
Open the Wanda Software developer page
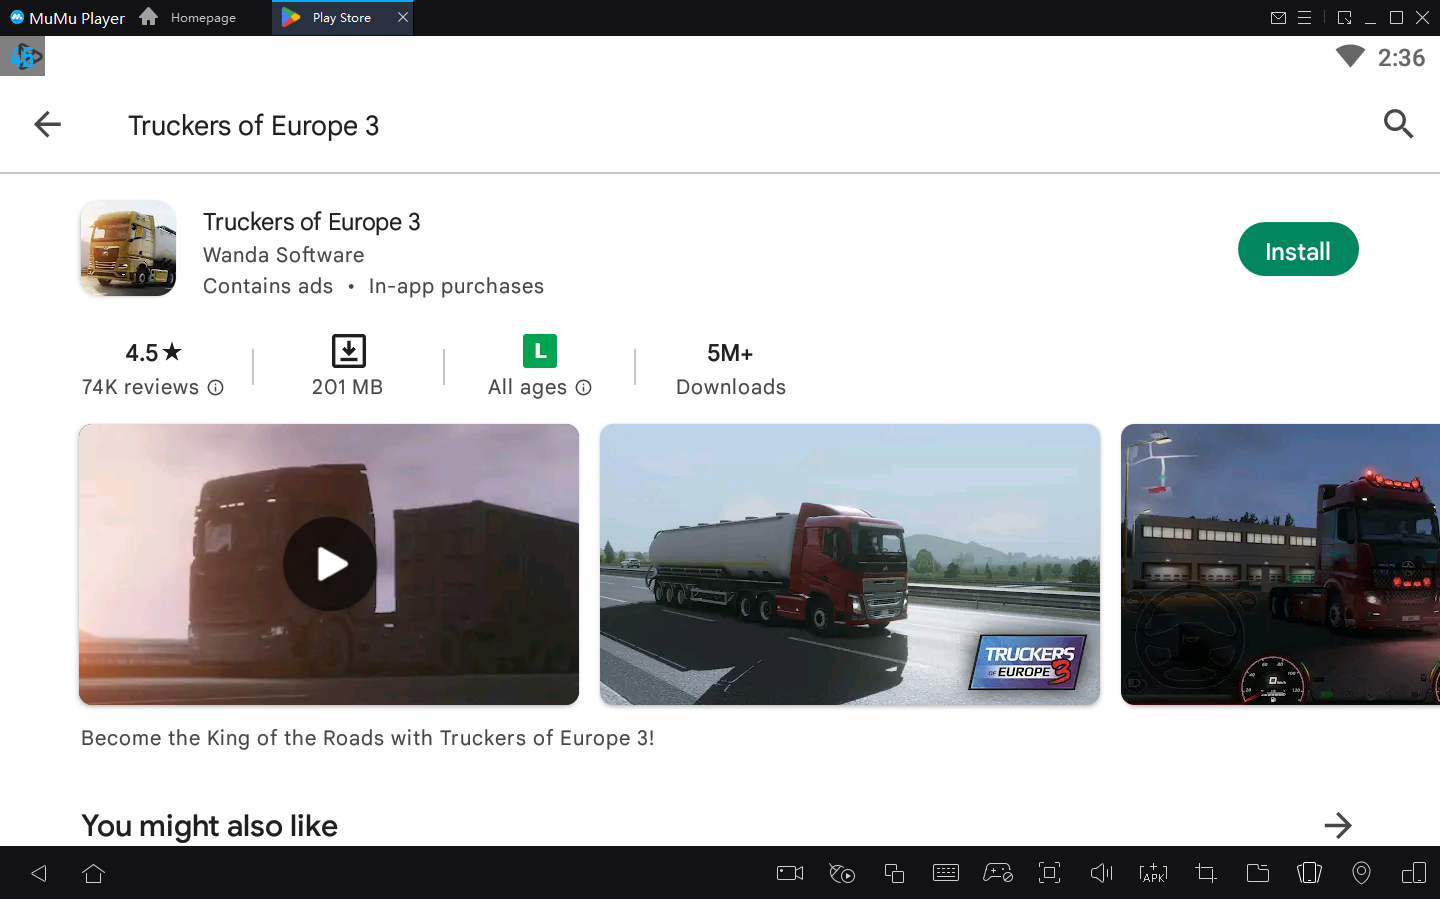tap(283, 255)
